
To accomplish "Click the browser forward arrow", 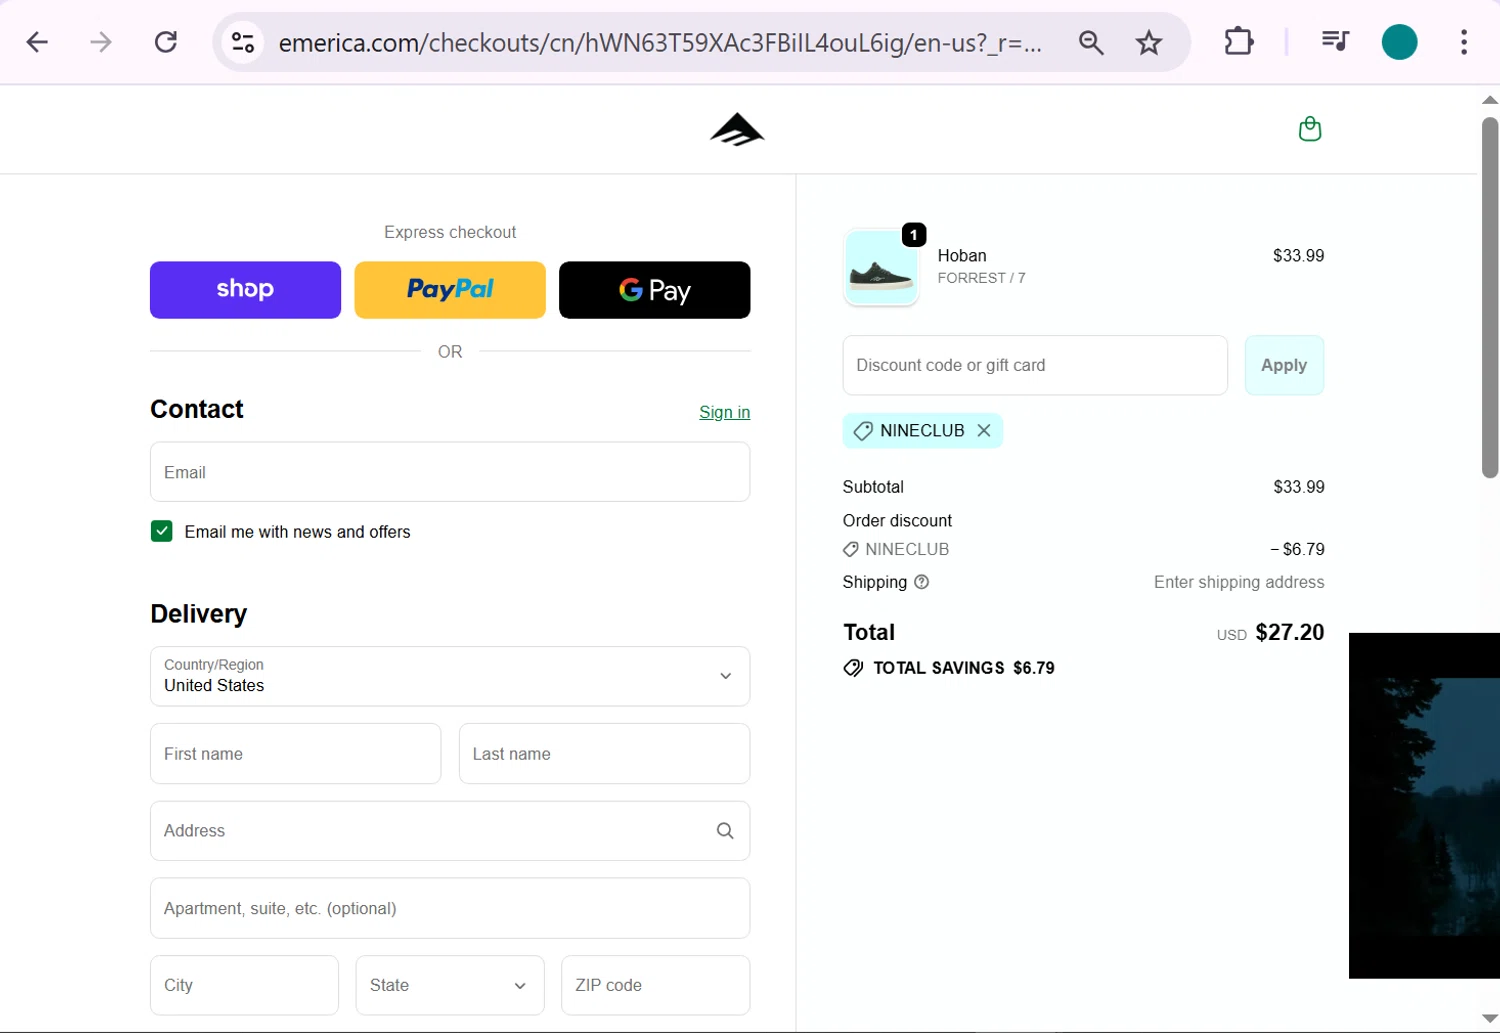I will [101, 42].
